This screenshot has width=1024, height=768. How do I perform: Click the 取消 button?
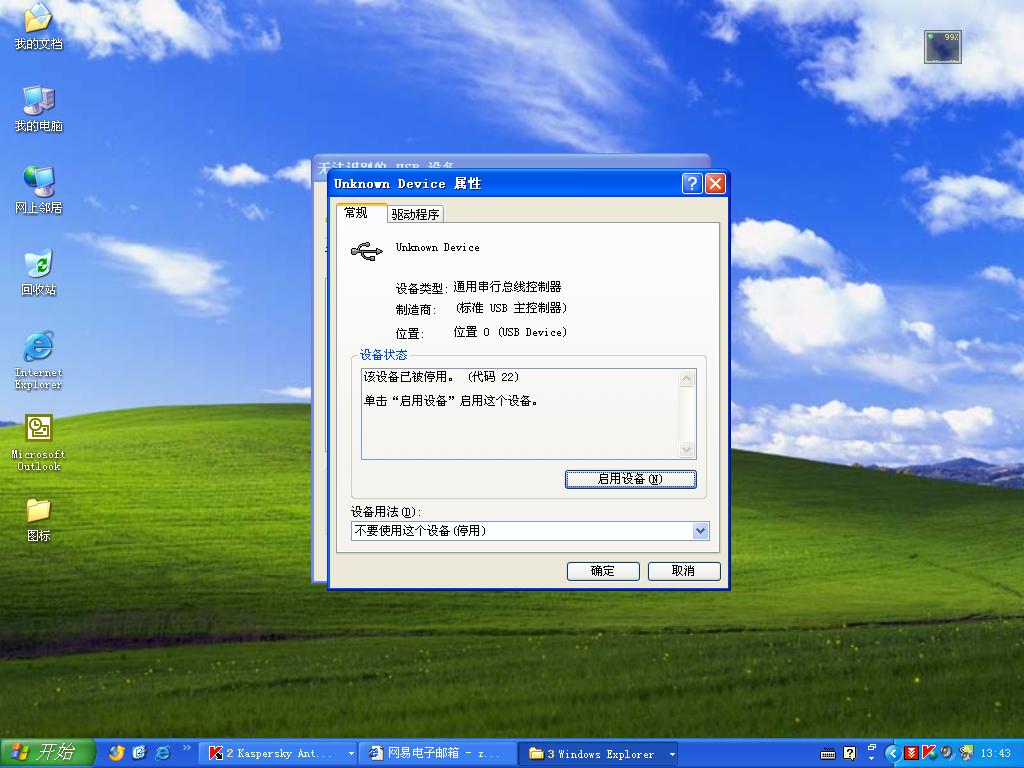pyautogui.click(x=684, y=571)
